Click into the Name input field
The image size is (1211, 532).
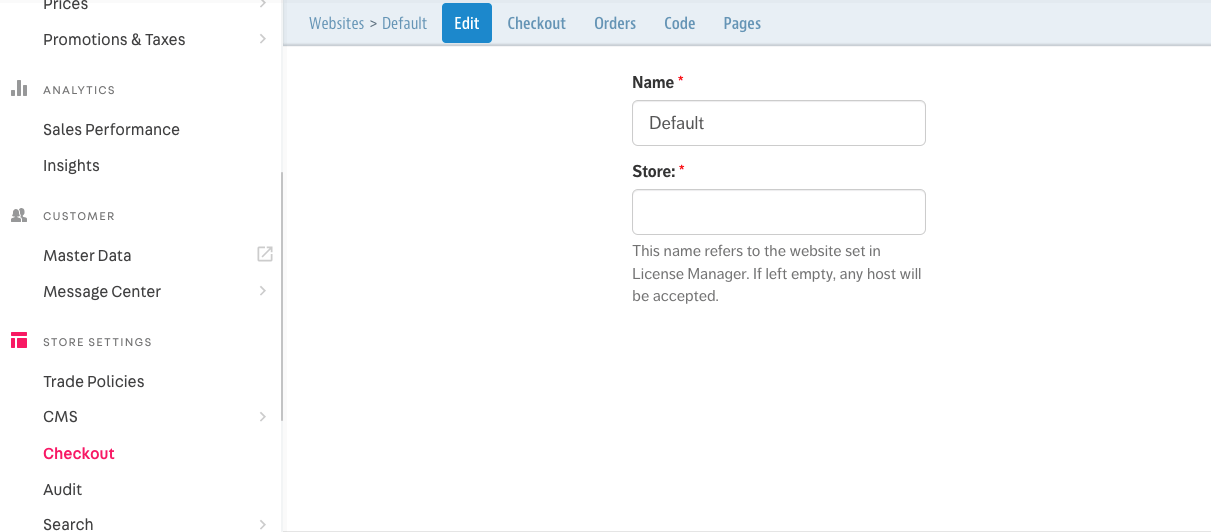point(779,123)
